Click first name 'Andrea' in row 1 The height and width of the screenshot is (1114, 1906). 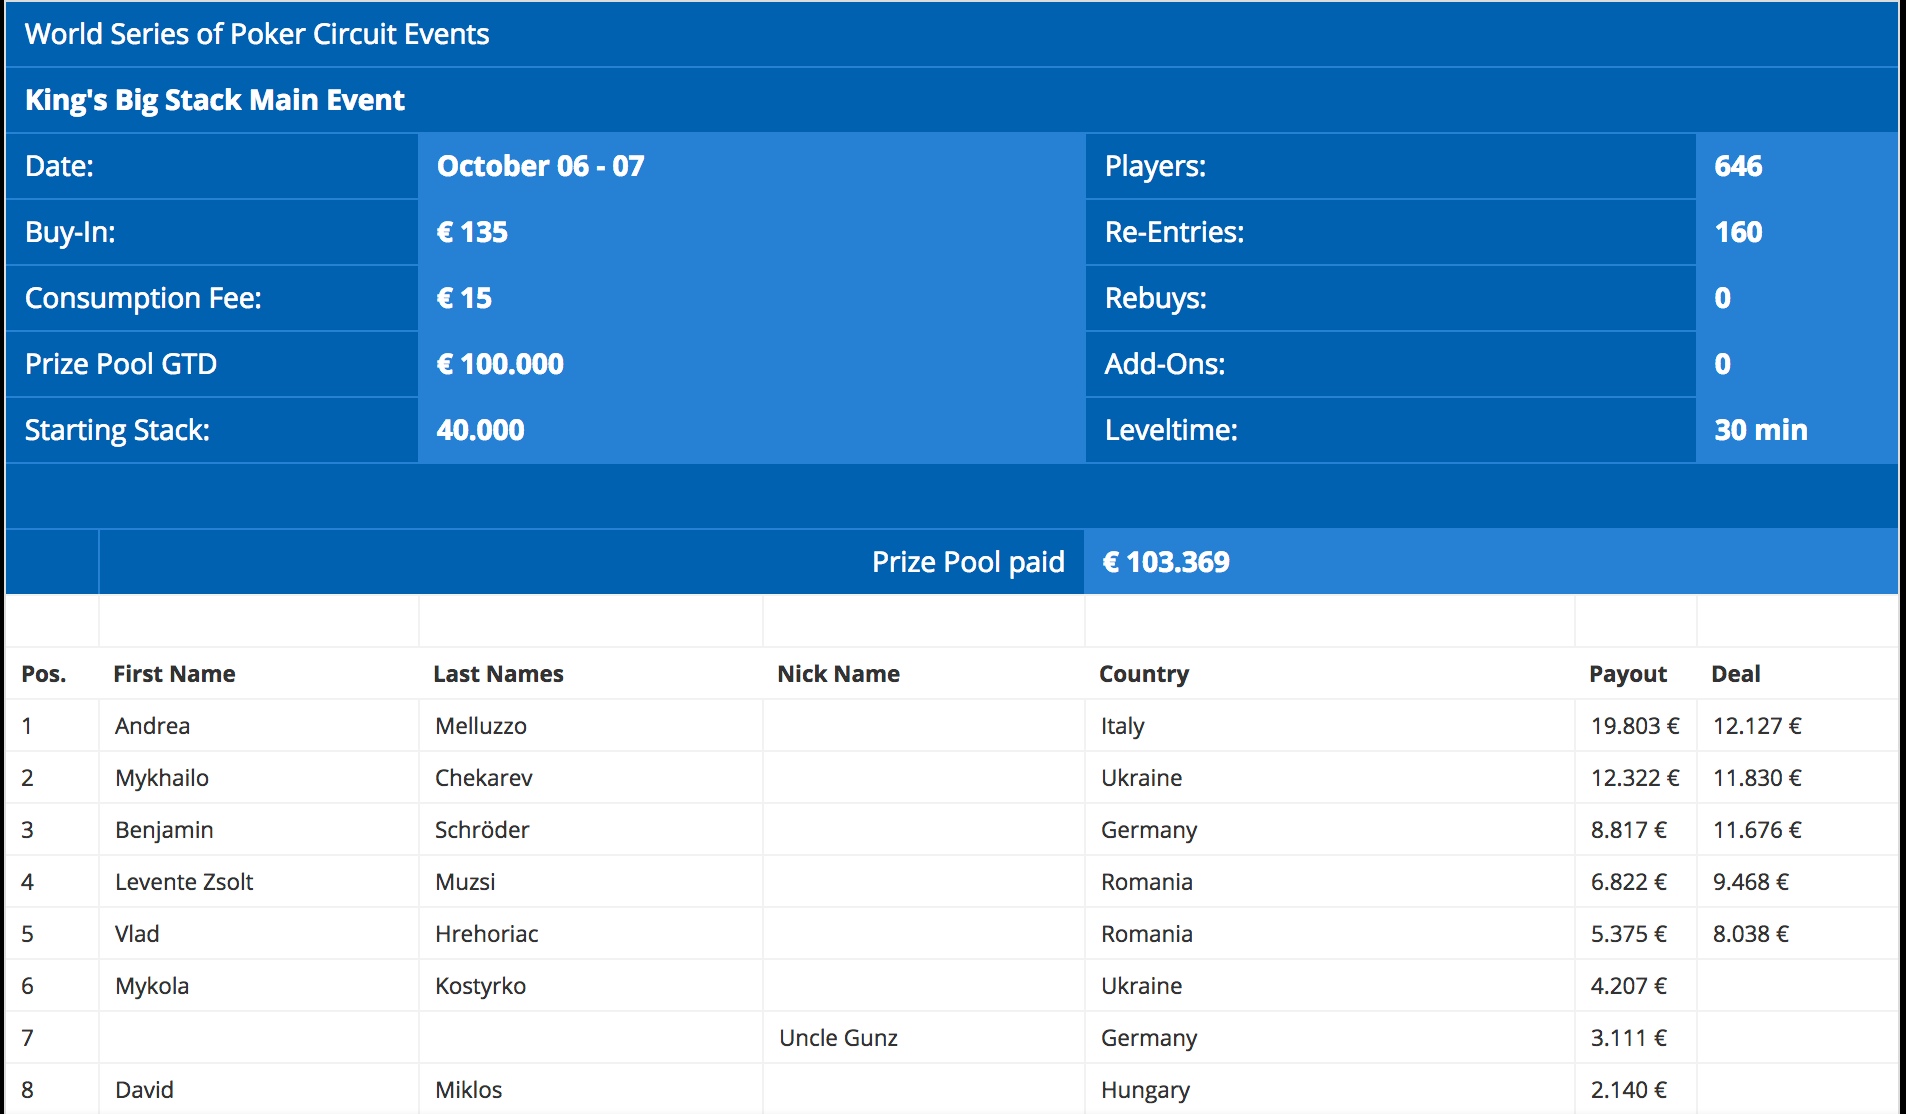(152, 726)
